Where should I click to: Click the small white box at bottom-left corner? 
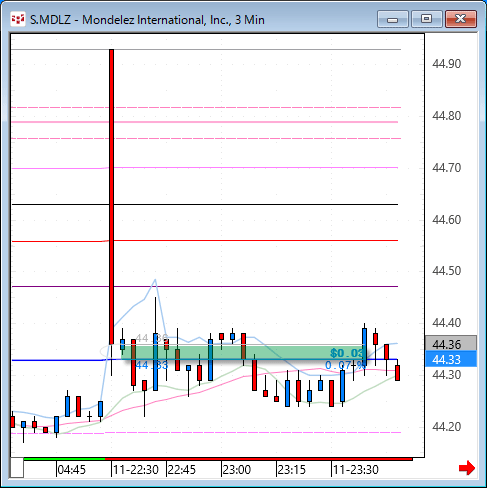(x=17, y=468)
